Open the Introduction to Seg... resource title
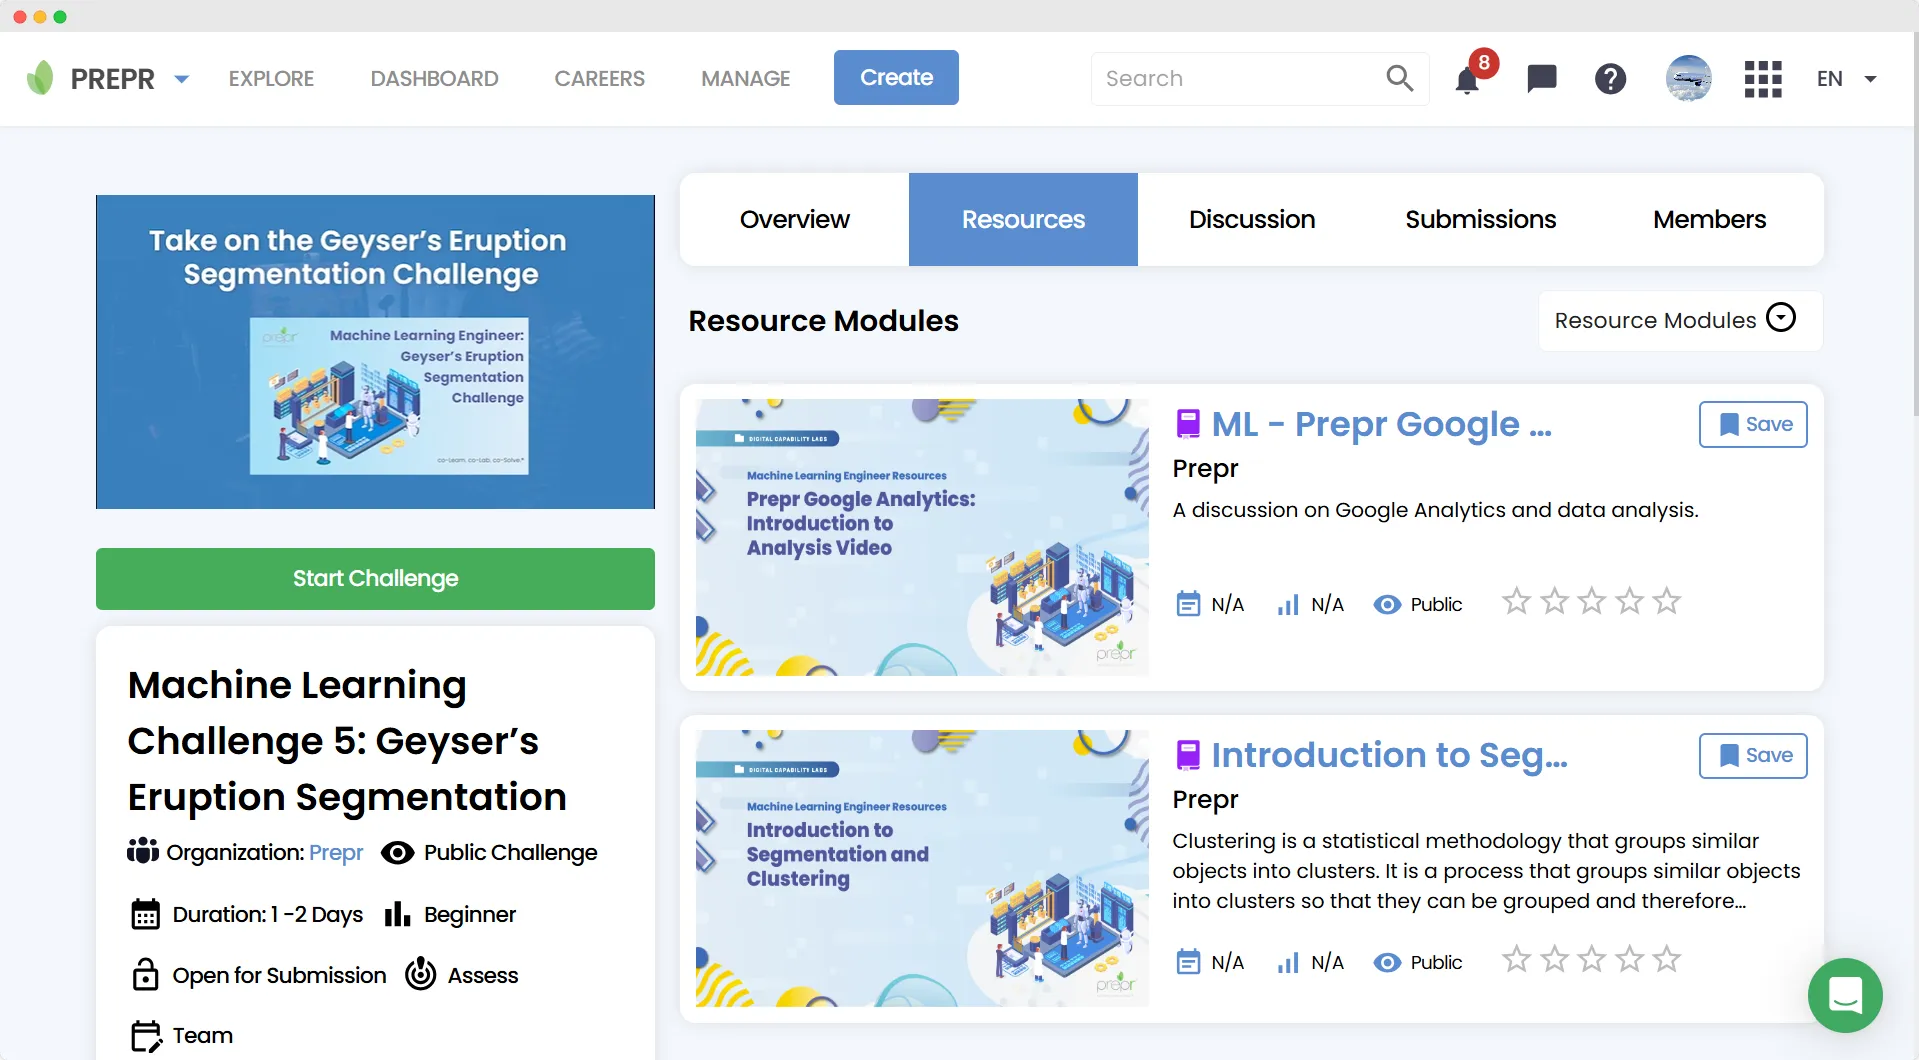1919x1060 pixels. click(1389, 755)
